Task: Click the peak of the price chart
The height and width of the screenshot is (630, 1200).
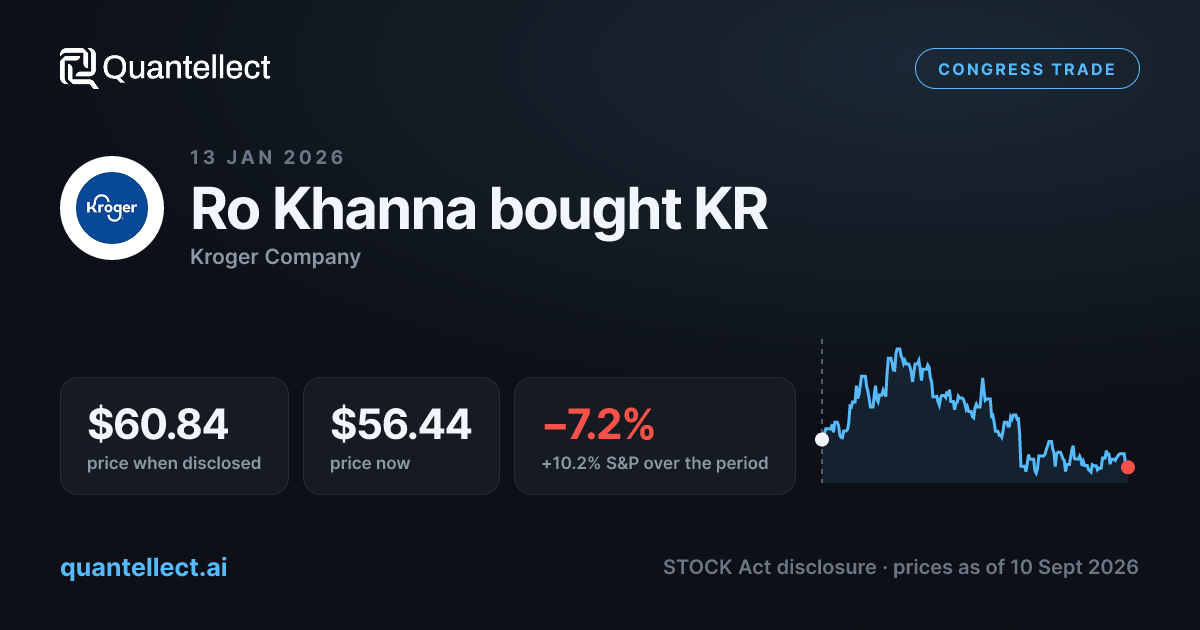Action: pos(899,350)
